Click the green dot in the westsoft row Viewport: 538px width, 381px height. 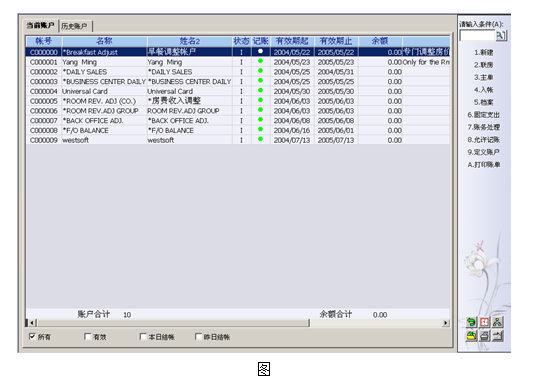coord(260,139)
